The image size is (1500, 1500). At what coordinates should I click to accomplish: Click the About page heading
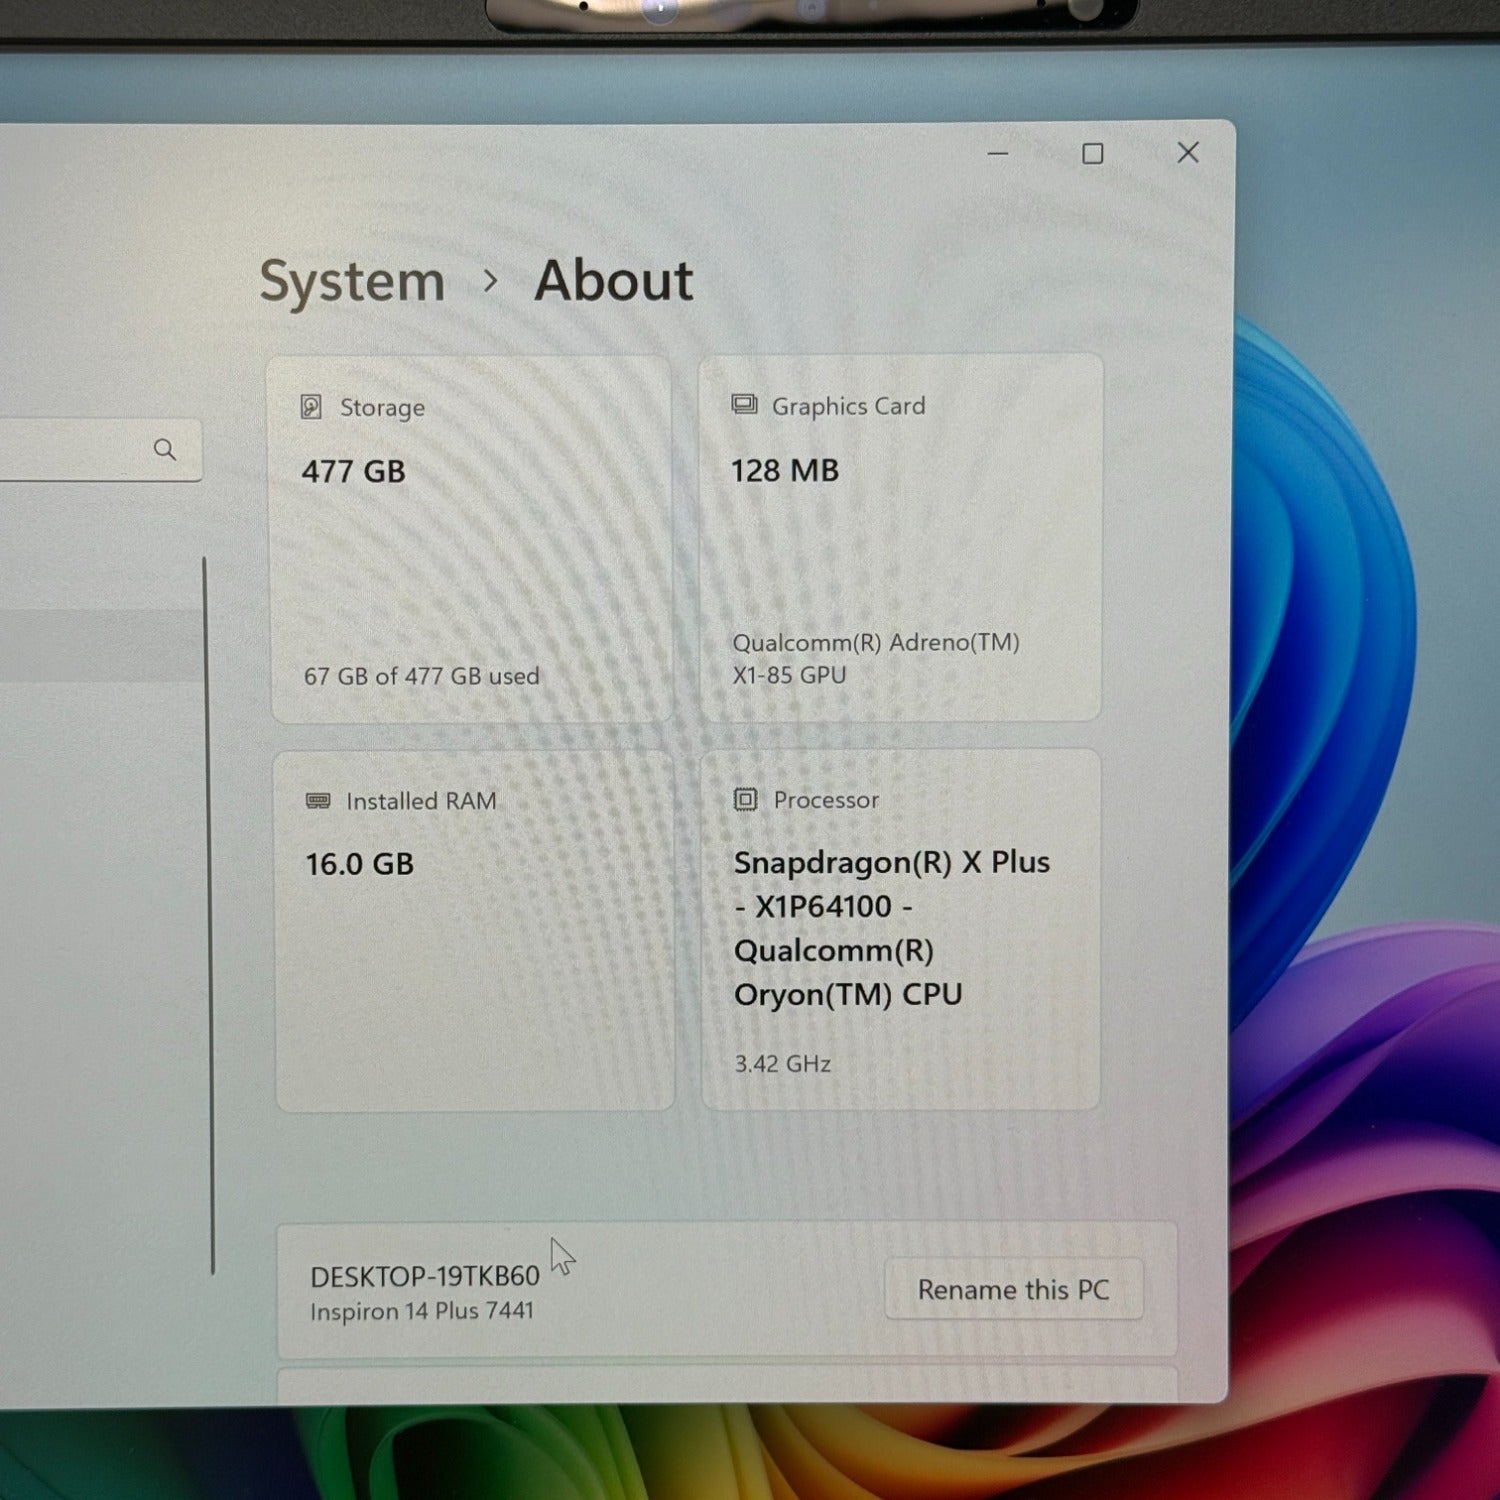[x=614, y=281]
